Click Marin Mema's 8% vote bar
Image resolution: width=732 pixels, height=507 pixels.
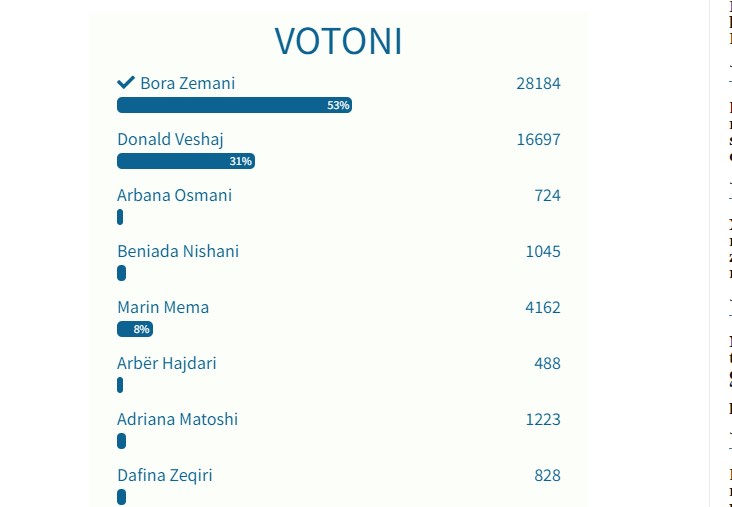tap(135, 329)
